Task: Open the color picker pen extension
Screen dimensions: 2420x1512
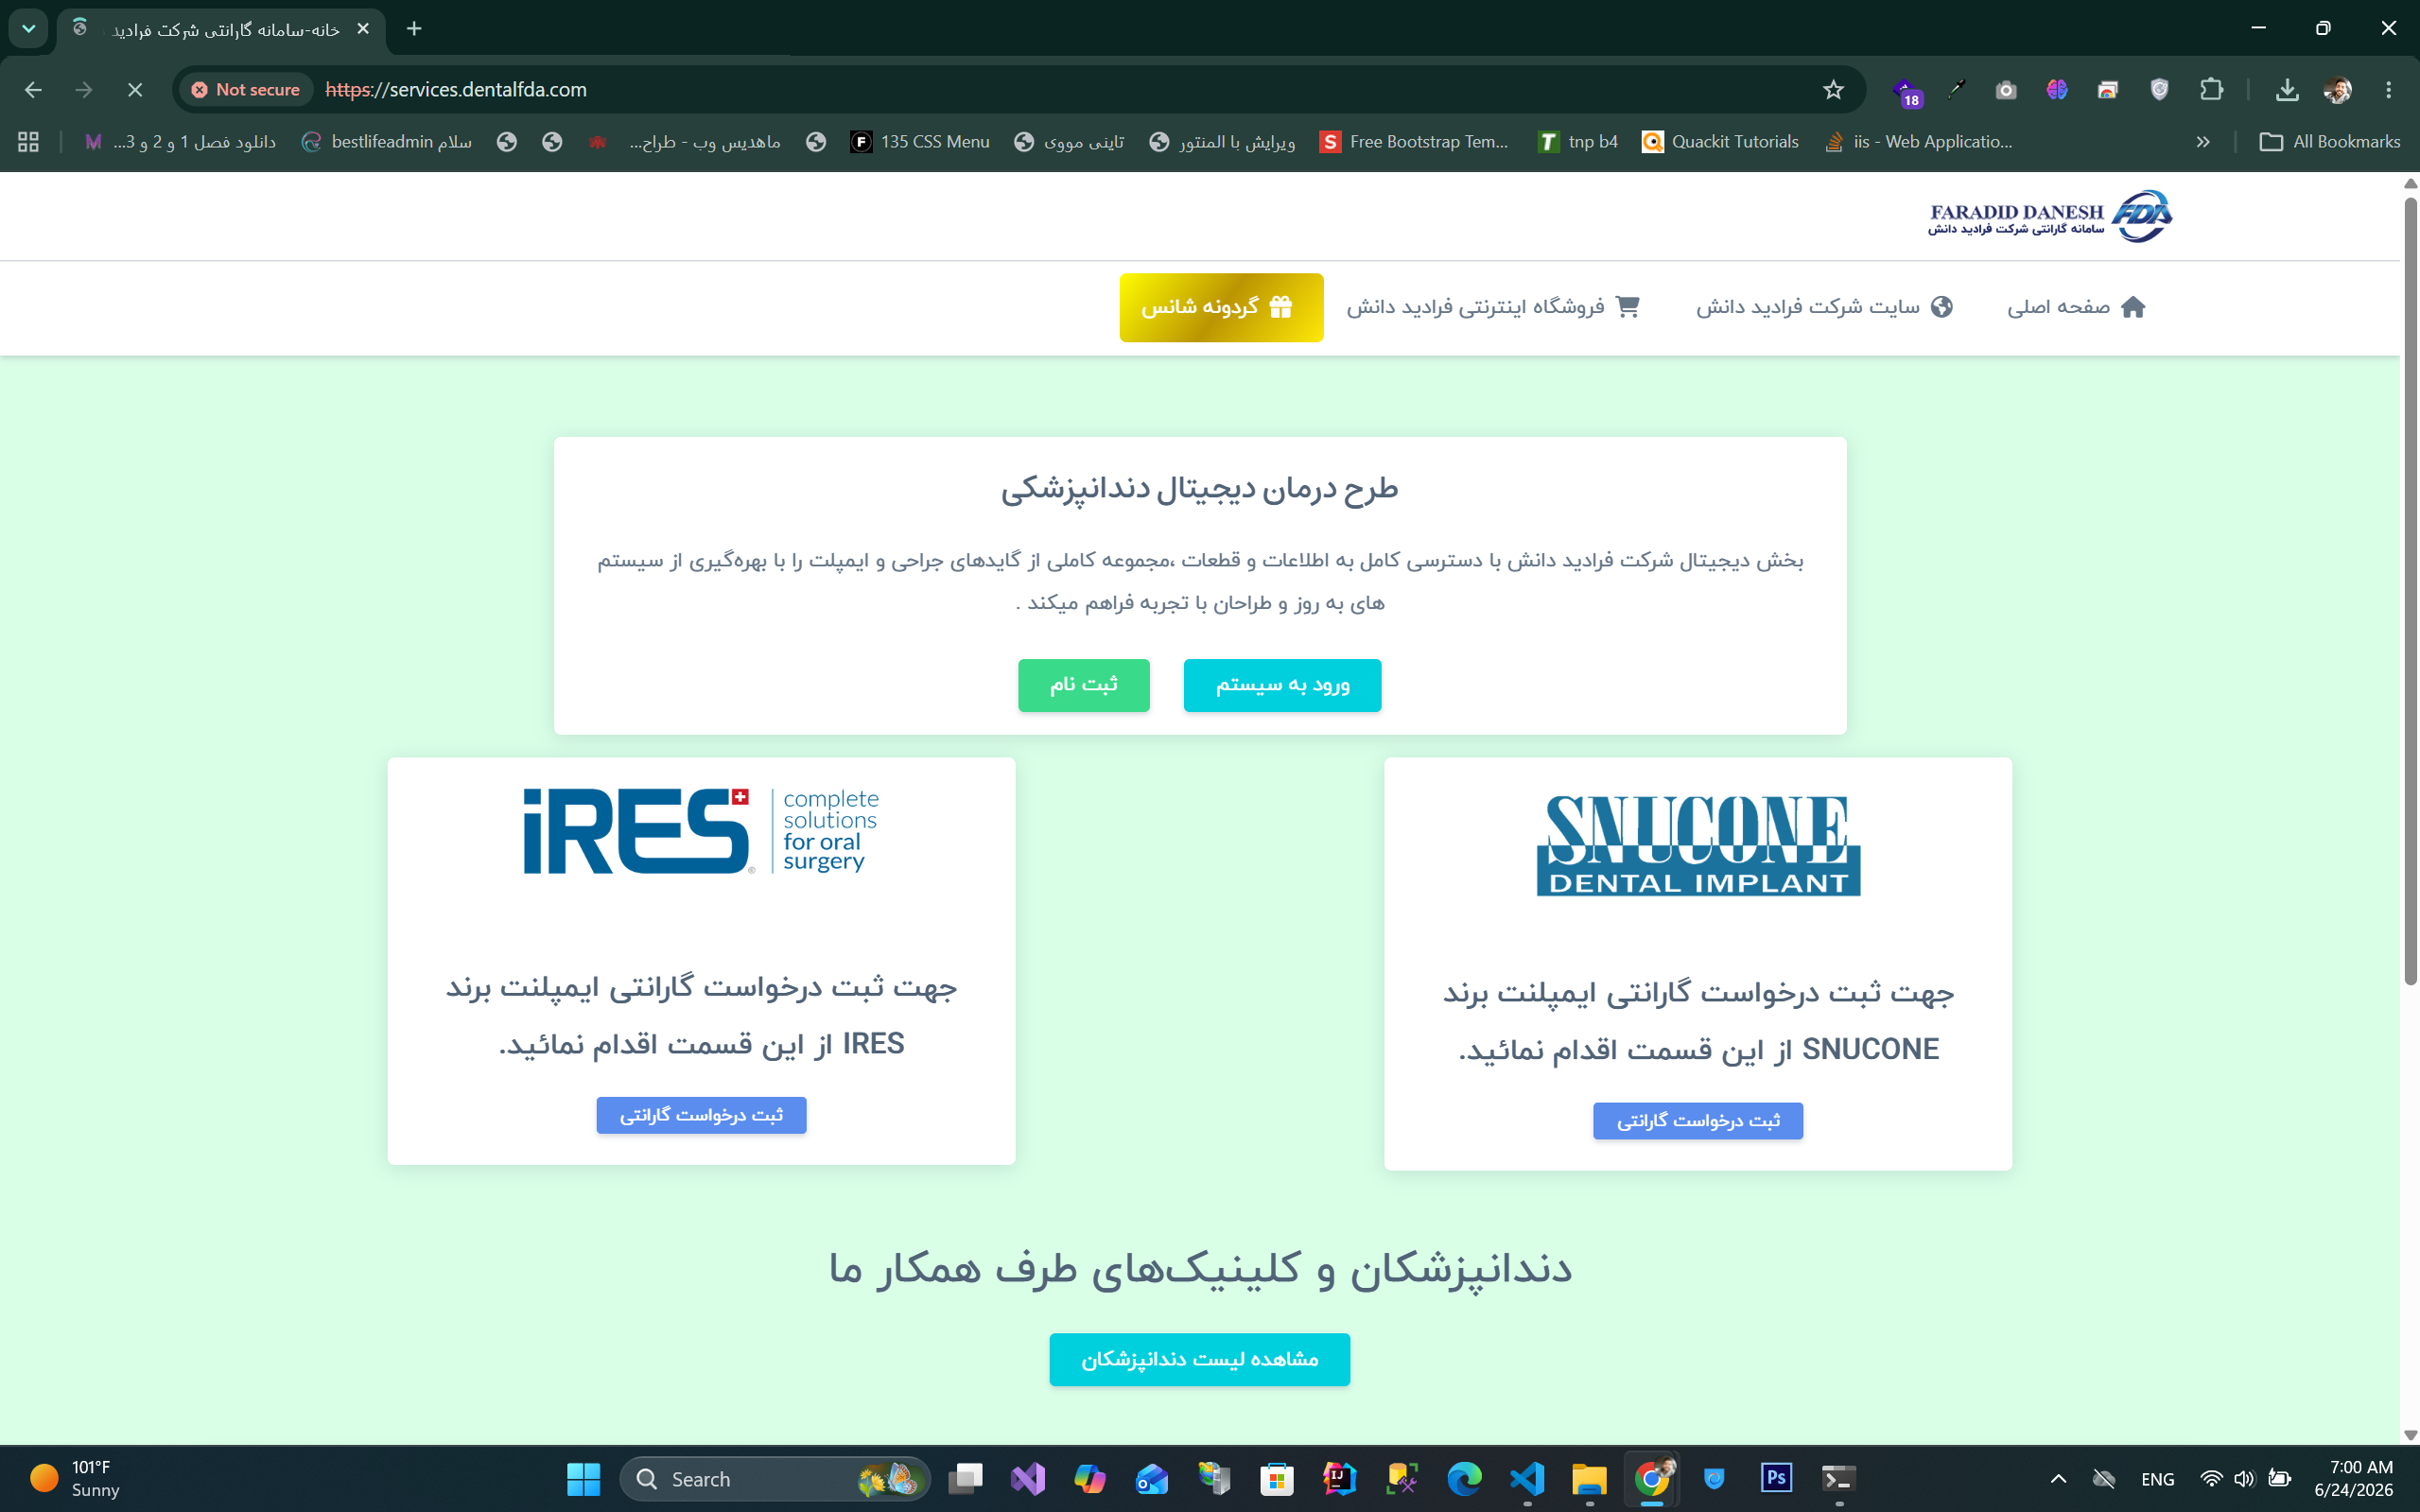Action: click(x=1956, y=90)
